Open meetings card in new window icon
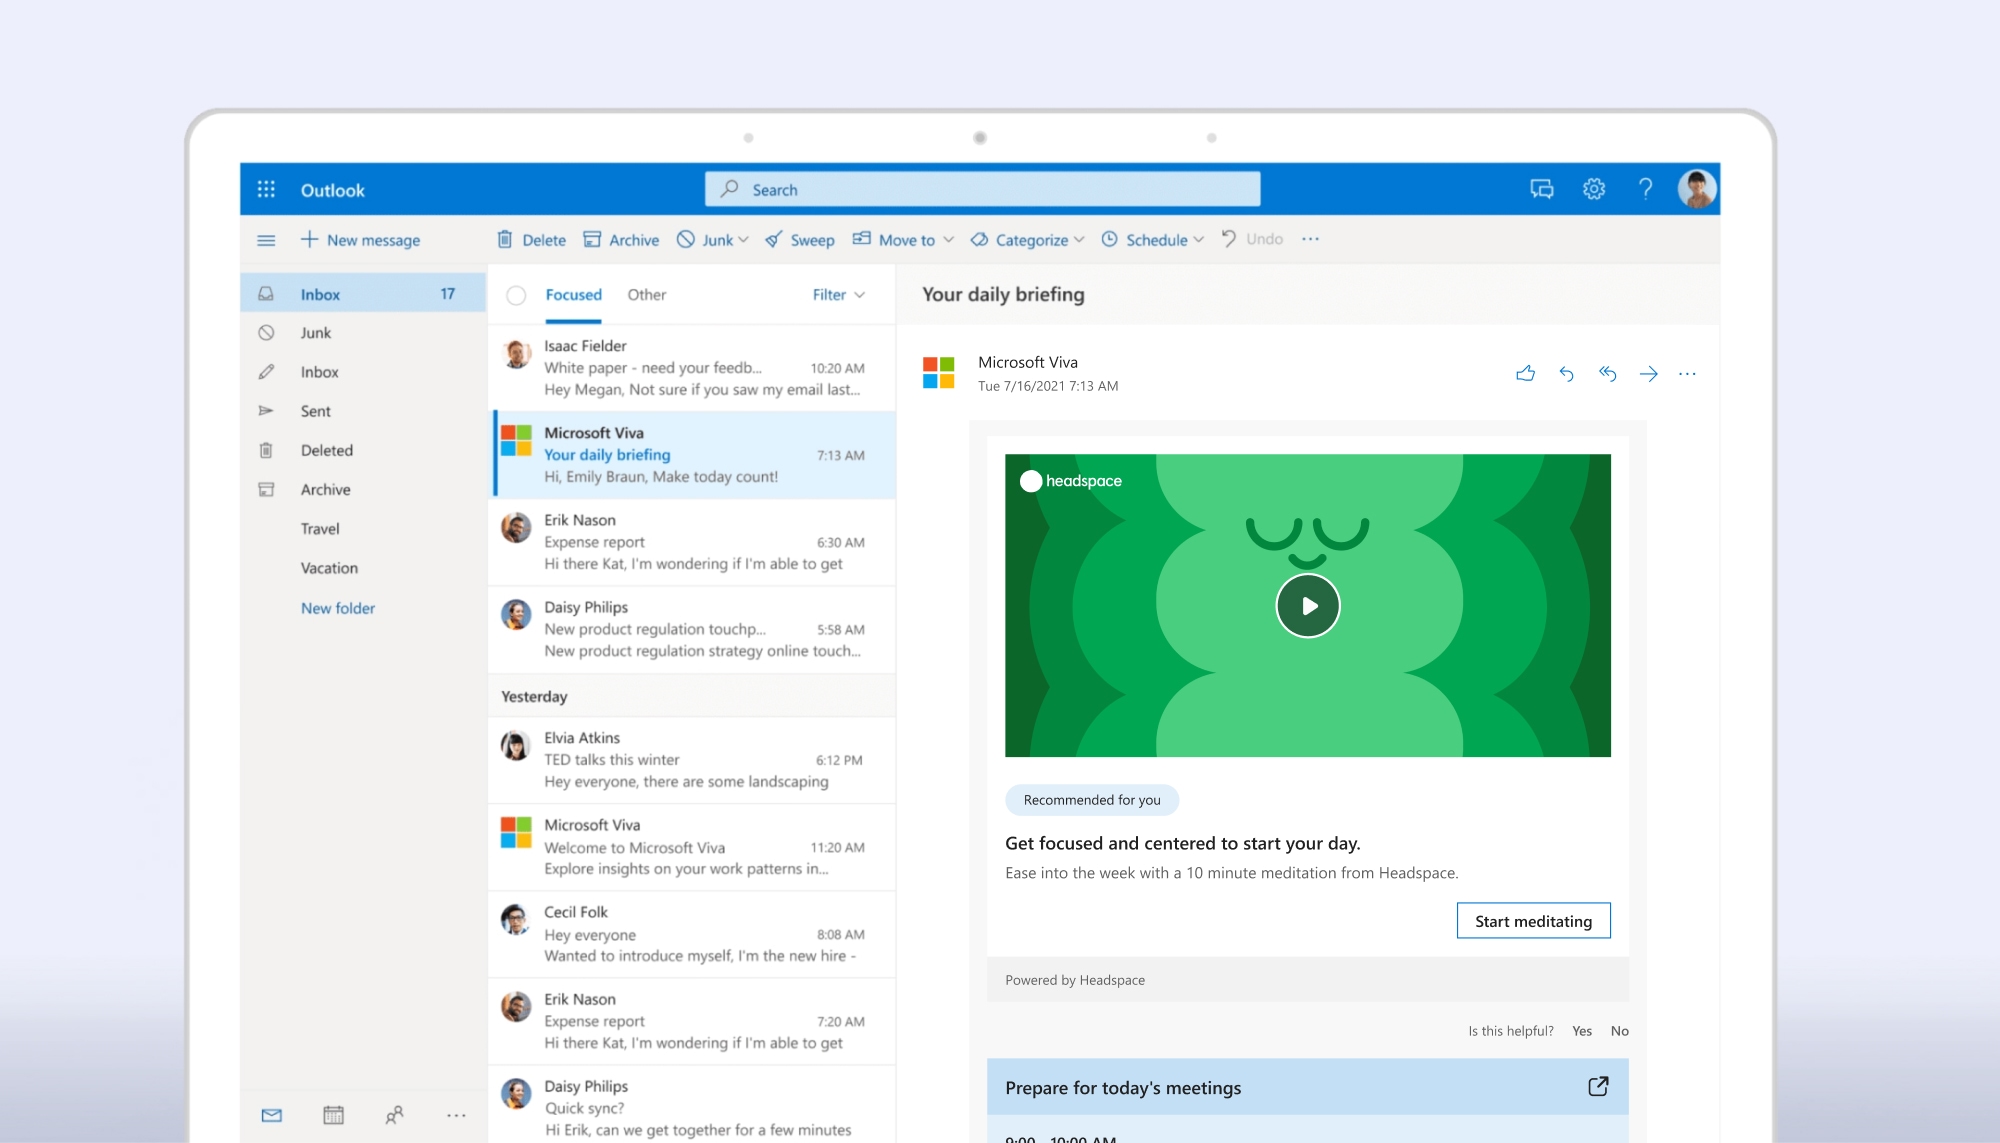 pyautogui.click(x=1598, y=1086)
